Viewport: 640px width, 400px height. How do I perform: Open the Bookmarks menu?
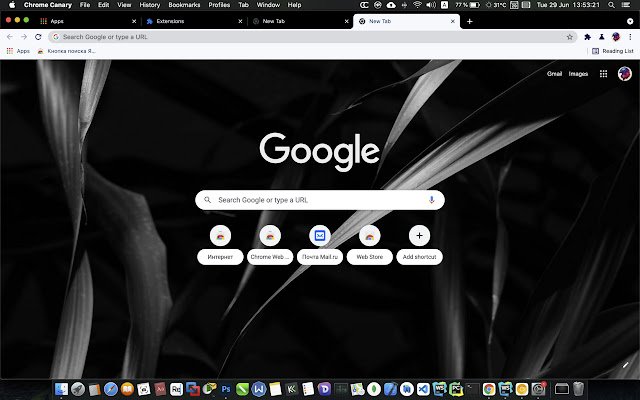tap(184, 5)
